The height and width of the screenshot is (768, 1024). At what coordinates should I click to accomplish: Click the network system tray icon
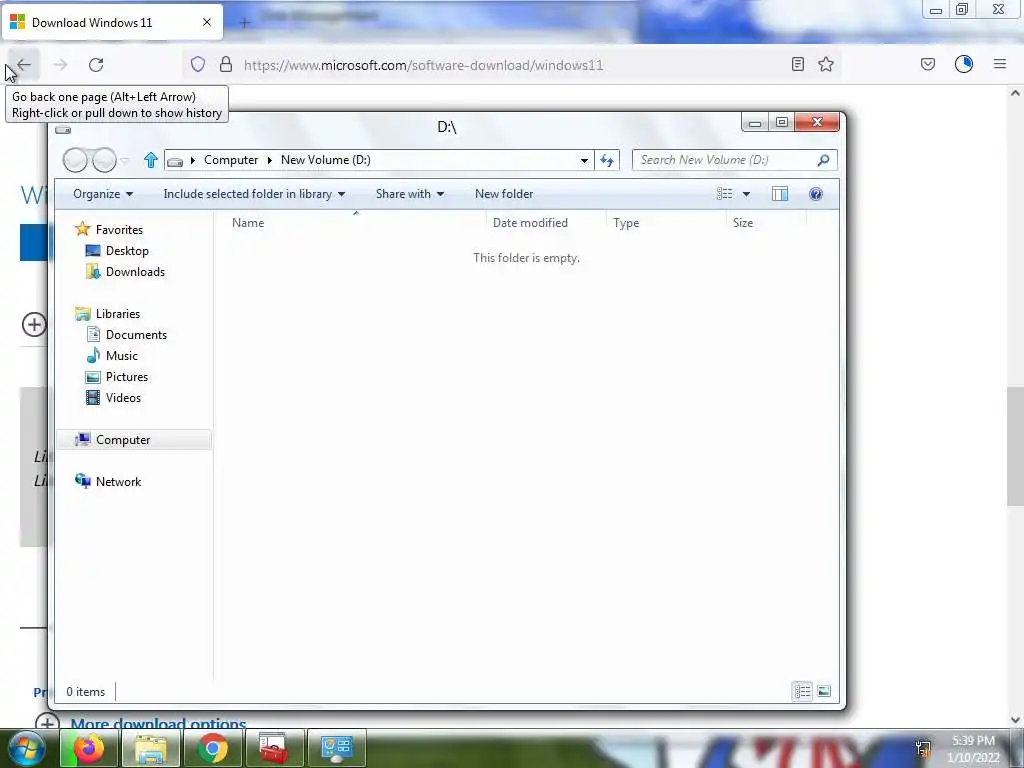[923, 747]
